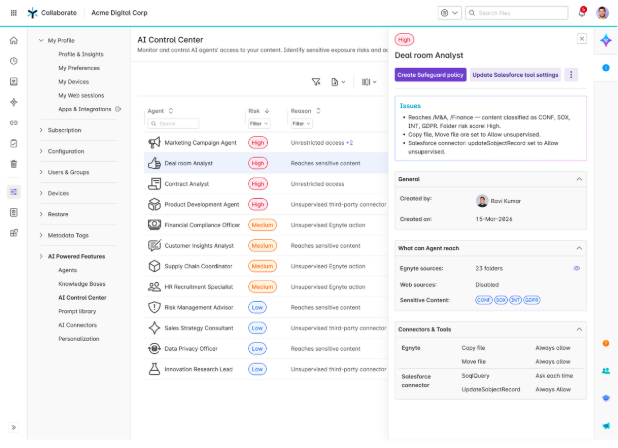
Task: Open the globe language dropdown
Action: point(449,13)
